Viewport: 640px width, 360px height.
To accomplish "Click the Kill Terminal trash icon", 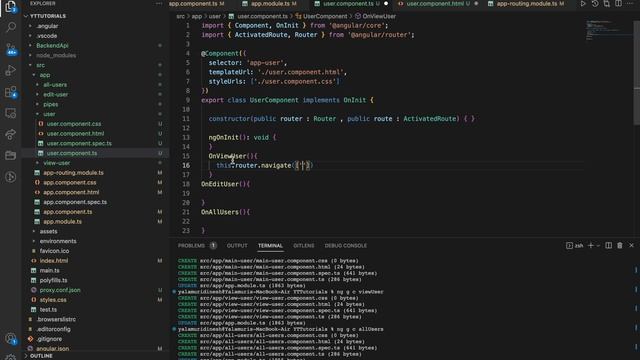I will point(620,245).
